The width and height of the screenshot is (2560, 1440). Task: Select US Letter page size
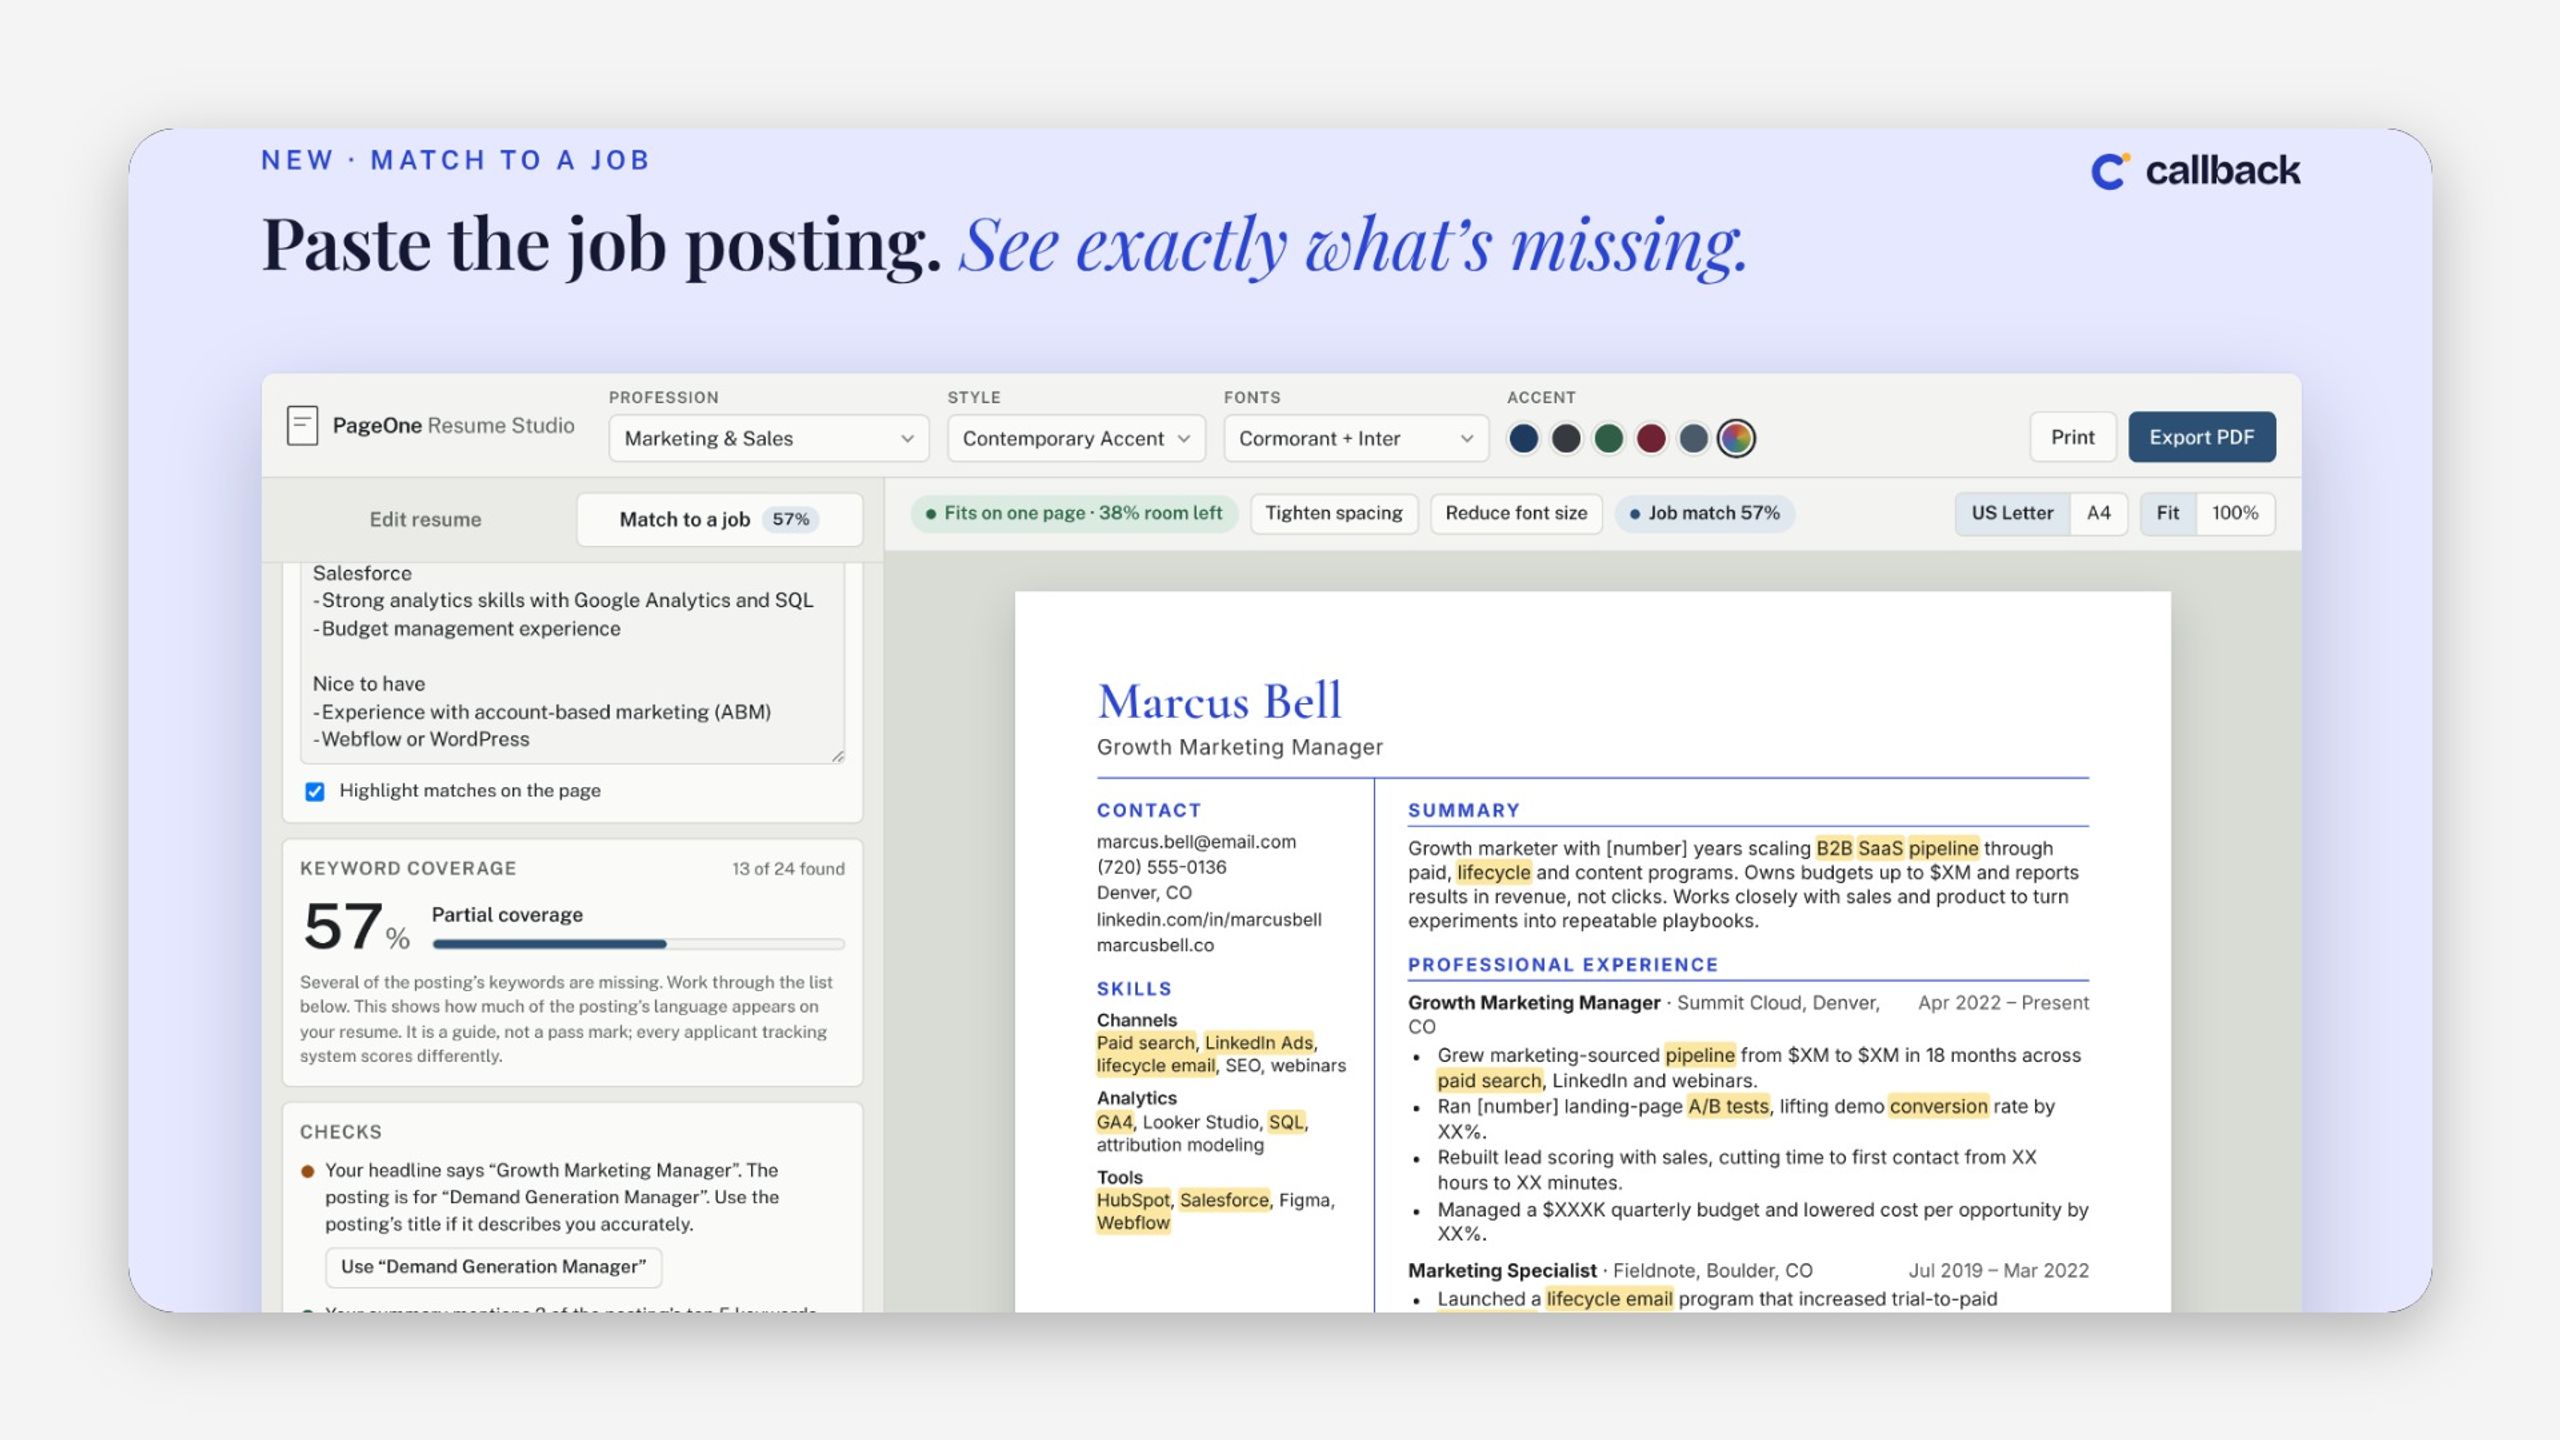click(x=2012, y=513)
